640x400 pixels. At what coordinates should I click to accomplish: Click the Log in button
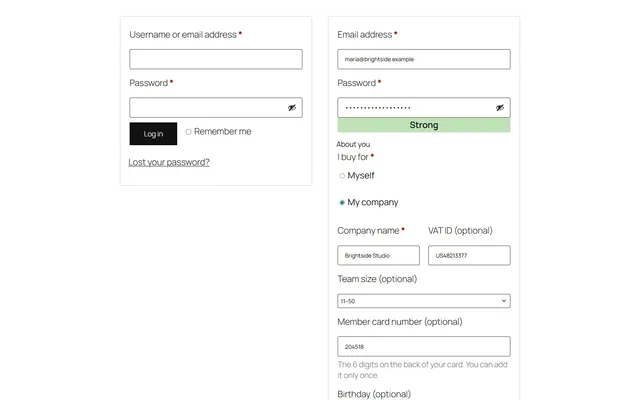(x=153, y=133)
